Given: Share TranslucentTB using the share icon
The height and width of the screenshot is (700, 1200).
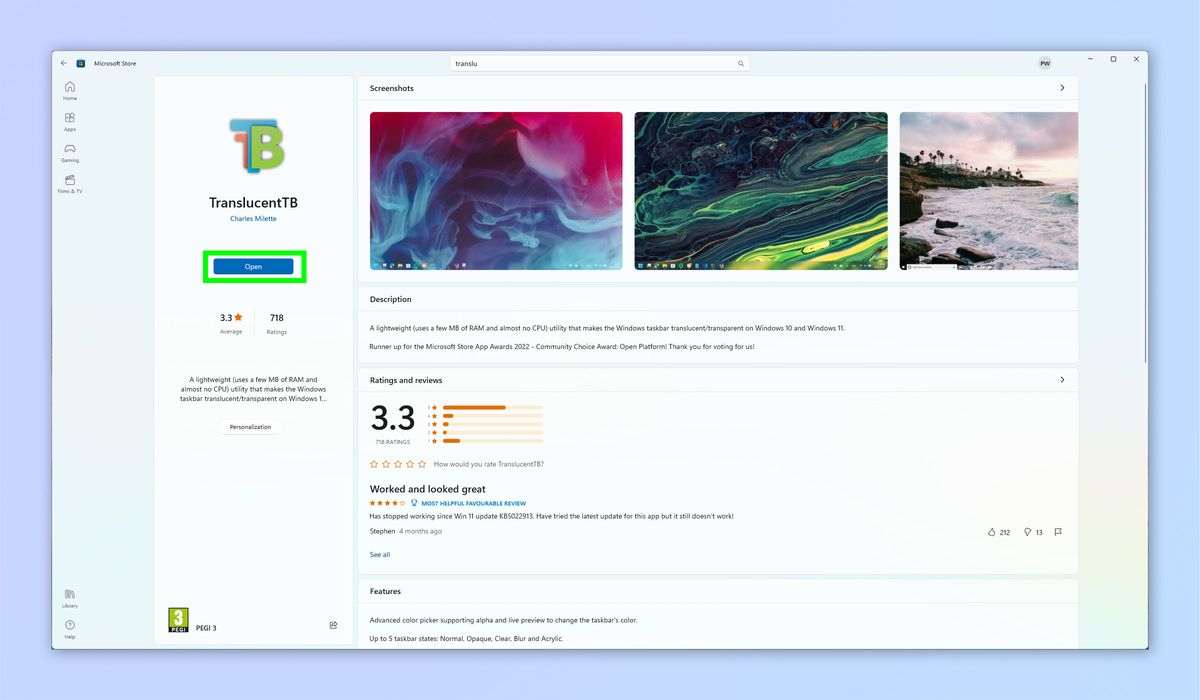Looking at the screenshot, I should (x=333, y=624).
